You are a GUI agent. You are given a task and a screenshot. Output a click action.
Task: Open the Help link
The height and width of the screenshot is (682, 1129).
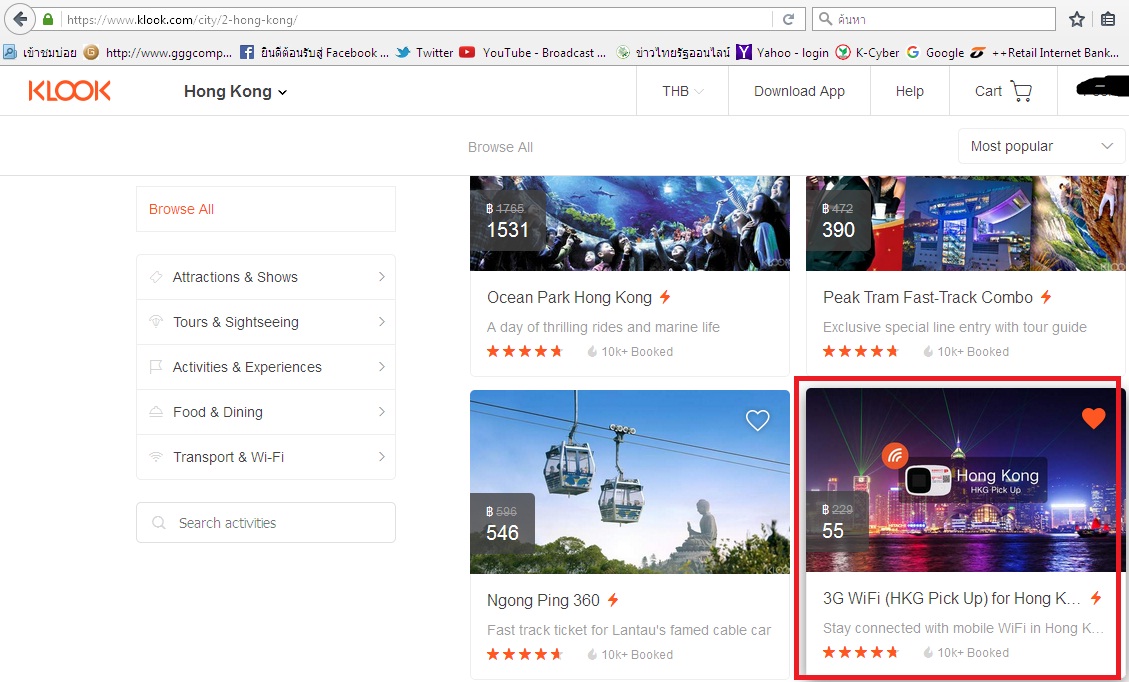909,91
